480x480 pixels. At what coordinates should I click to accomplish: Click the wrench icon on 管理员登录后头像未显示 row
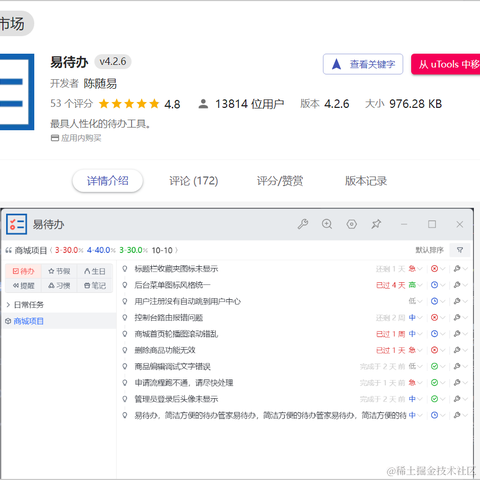point(457,399)
